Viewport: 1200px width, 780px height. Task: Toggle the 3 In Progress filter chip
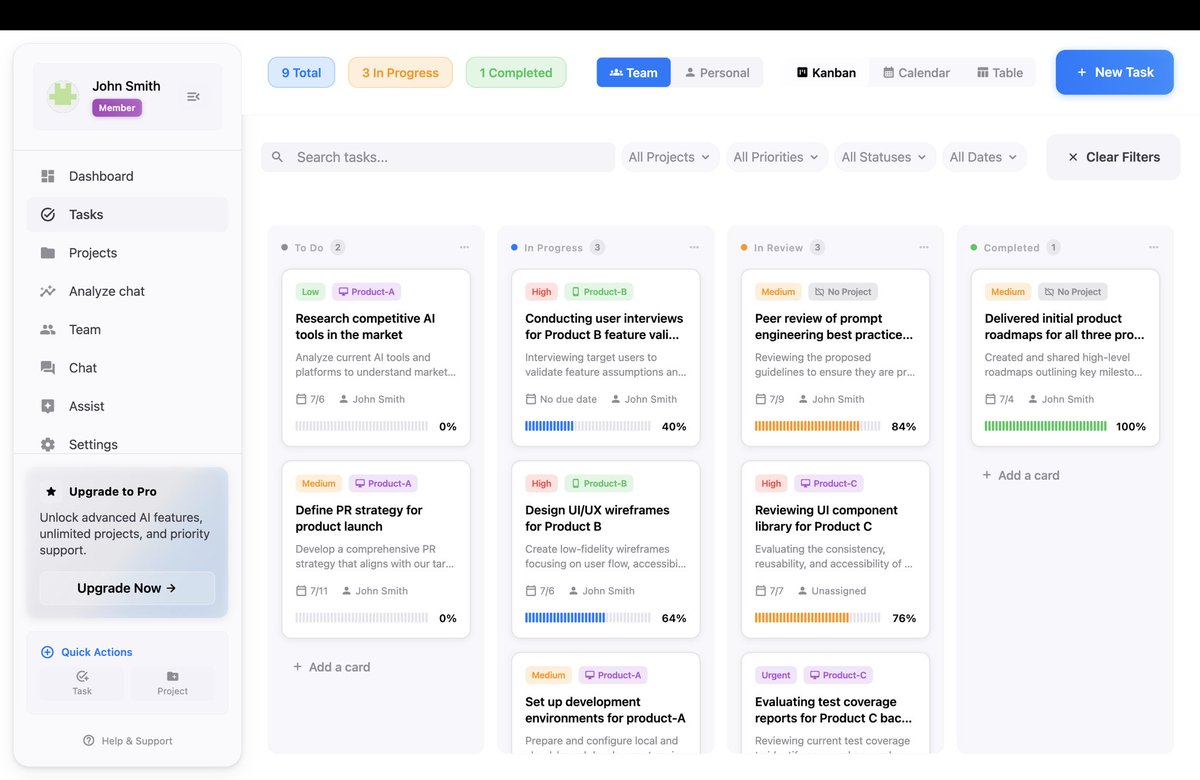pos(400,72)
